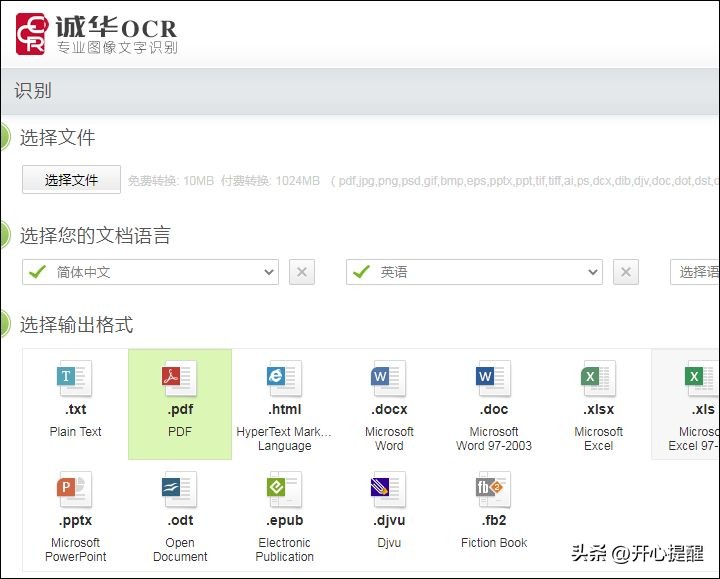Click the 选择文件 section heading
The image size is (720, 579).
pyautogui.click(x=57, y=137)
